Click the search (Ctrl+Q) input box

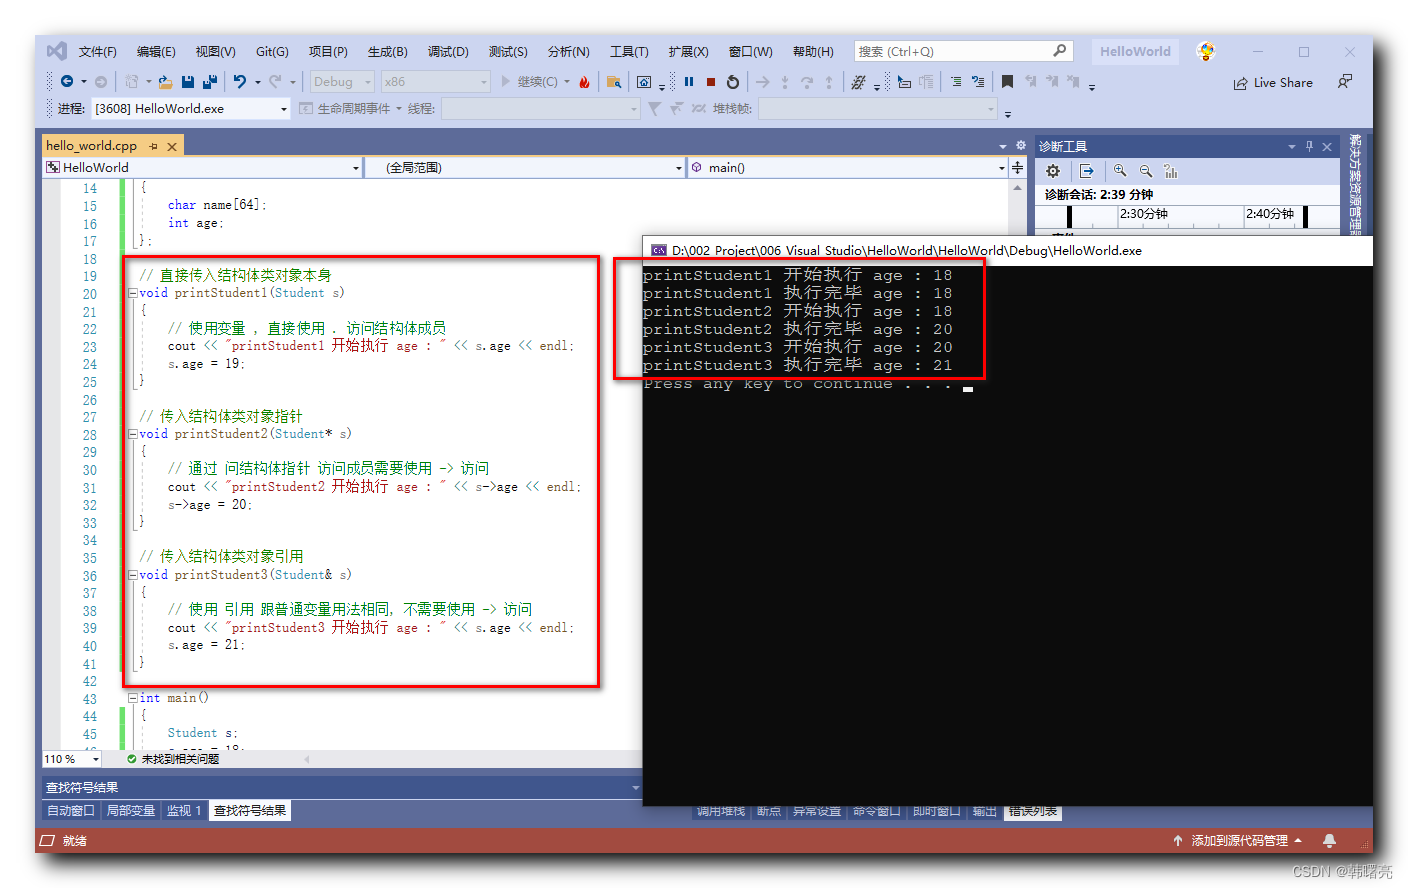tap(963, 51)
